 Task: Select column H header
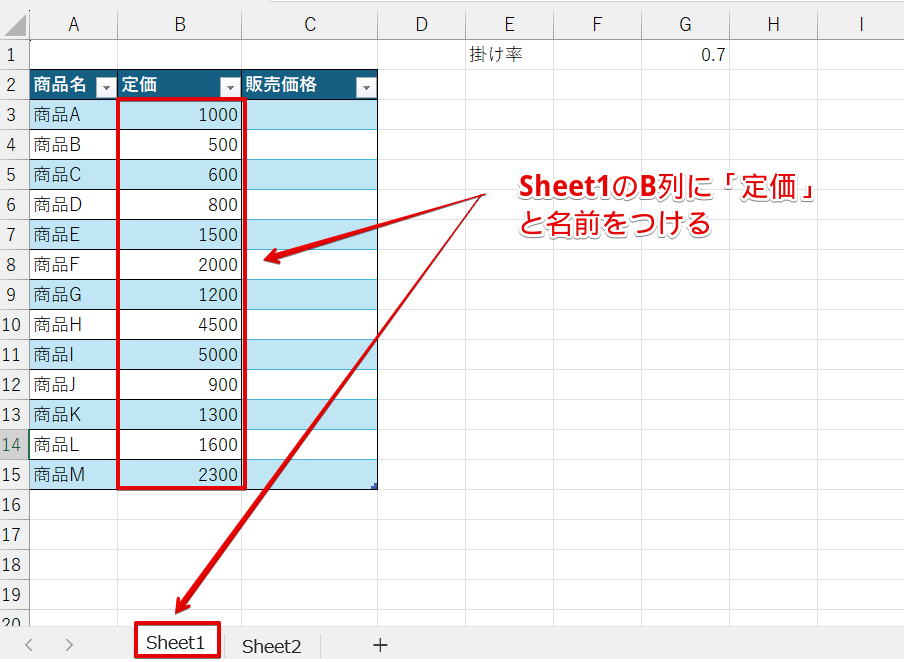point(774,25)
